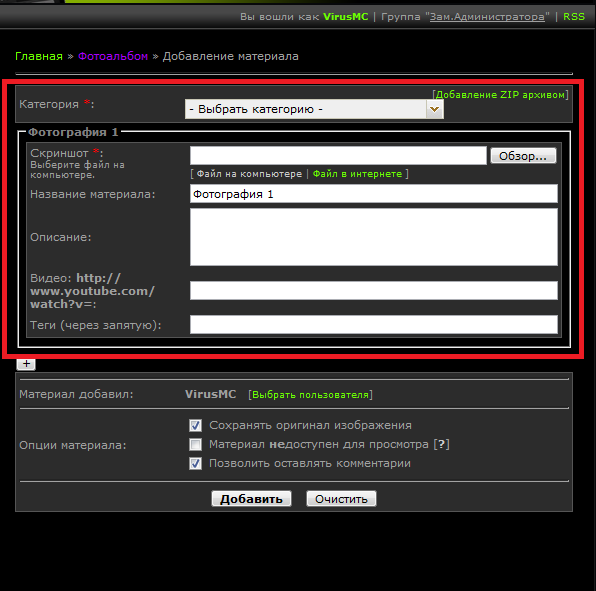Go to 'Главная' breadcrumb link
Image resolution: width=596 pixels, height=591 pixels.
tap(39, 56)
